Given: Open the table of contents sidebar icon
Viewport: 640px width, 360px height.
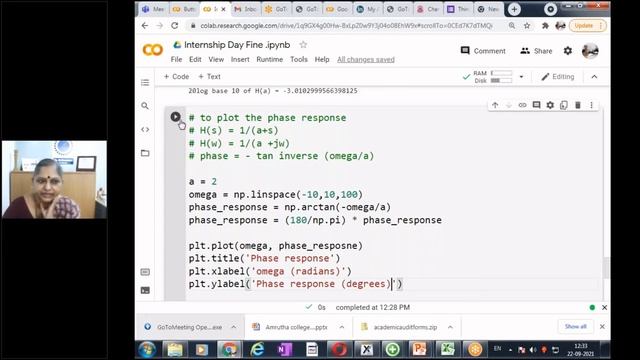Looking at the screenshot, I should 145,83.
